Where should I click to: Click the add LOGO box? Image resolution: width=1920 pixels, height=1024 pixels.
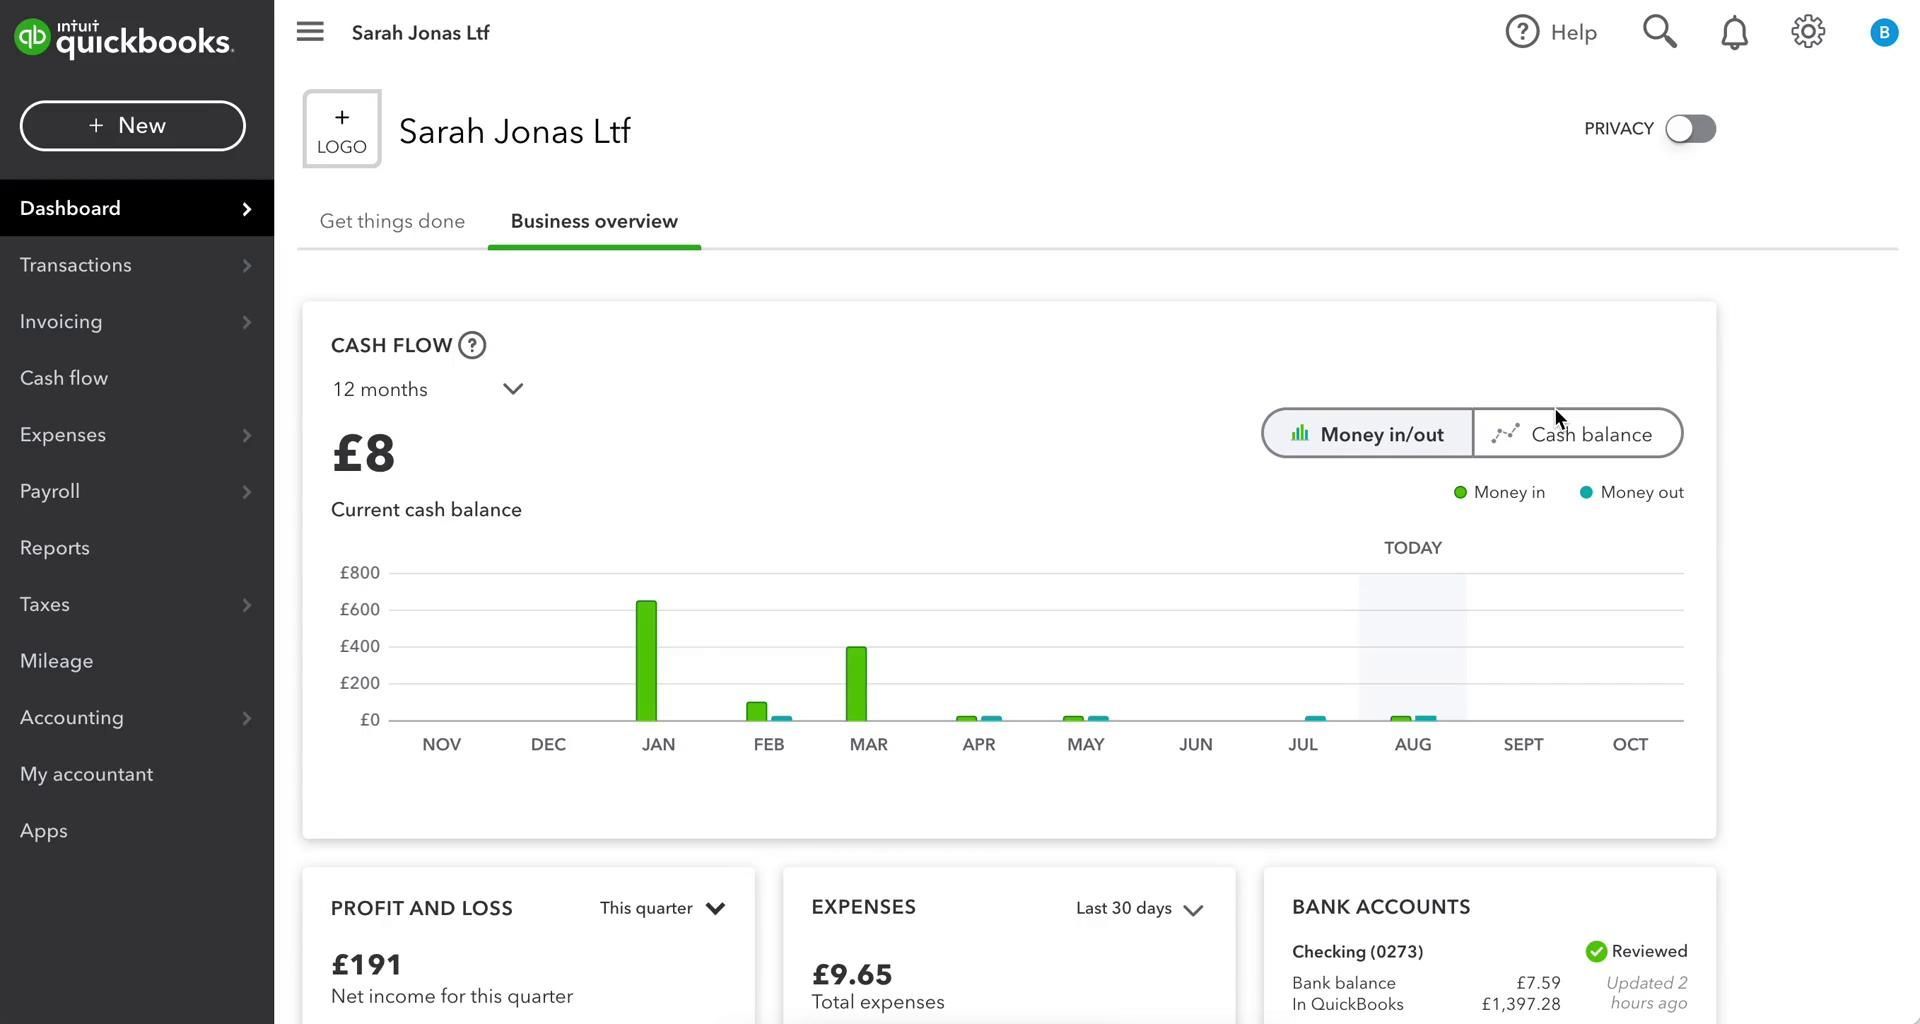tap(342, 130)
